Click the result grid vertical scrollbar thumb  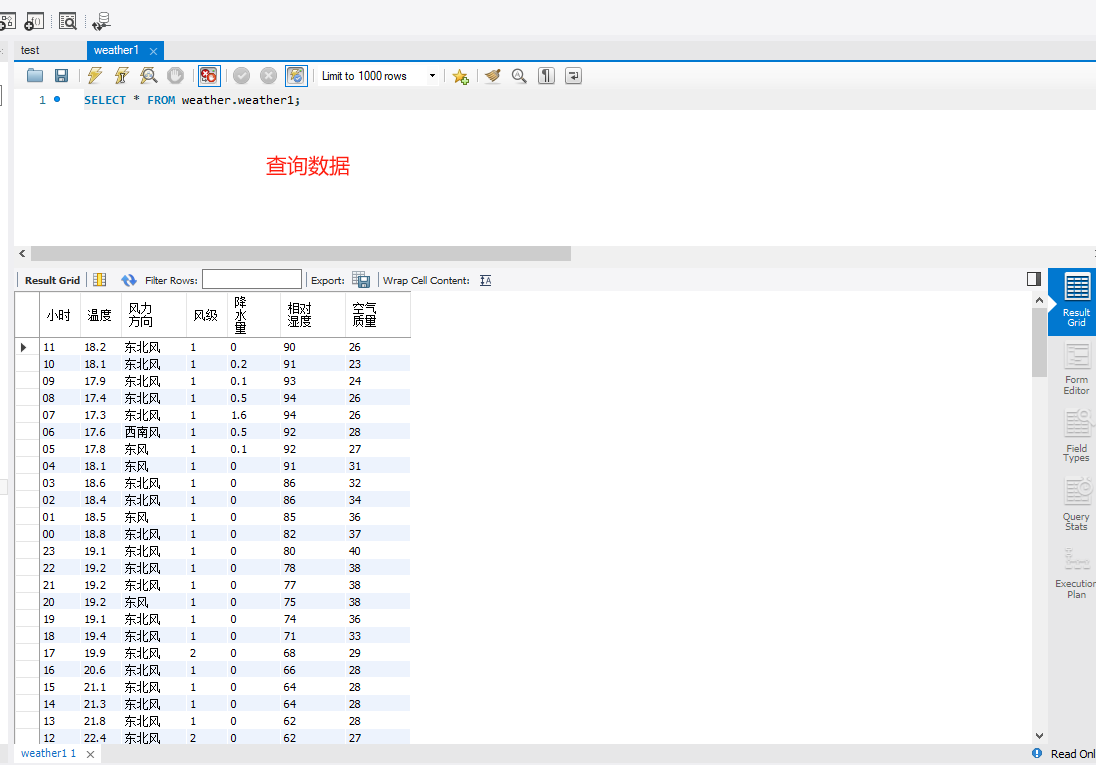point(1039,343)
